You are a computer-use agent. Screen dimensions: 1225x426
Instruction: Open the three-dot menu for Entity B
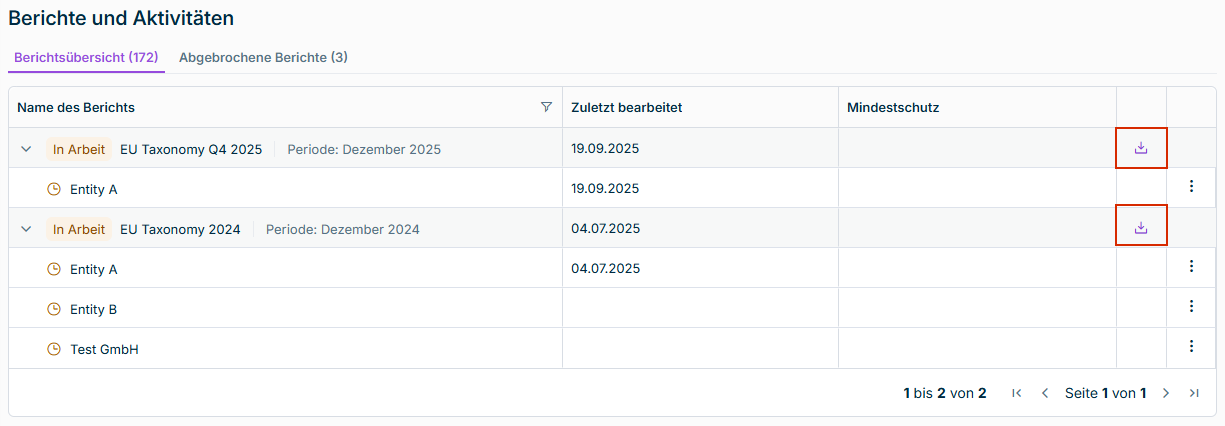[1191, 306]
